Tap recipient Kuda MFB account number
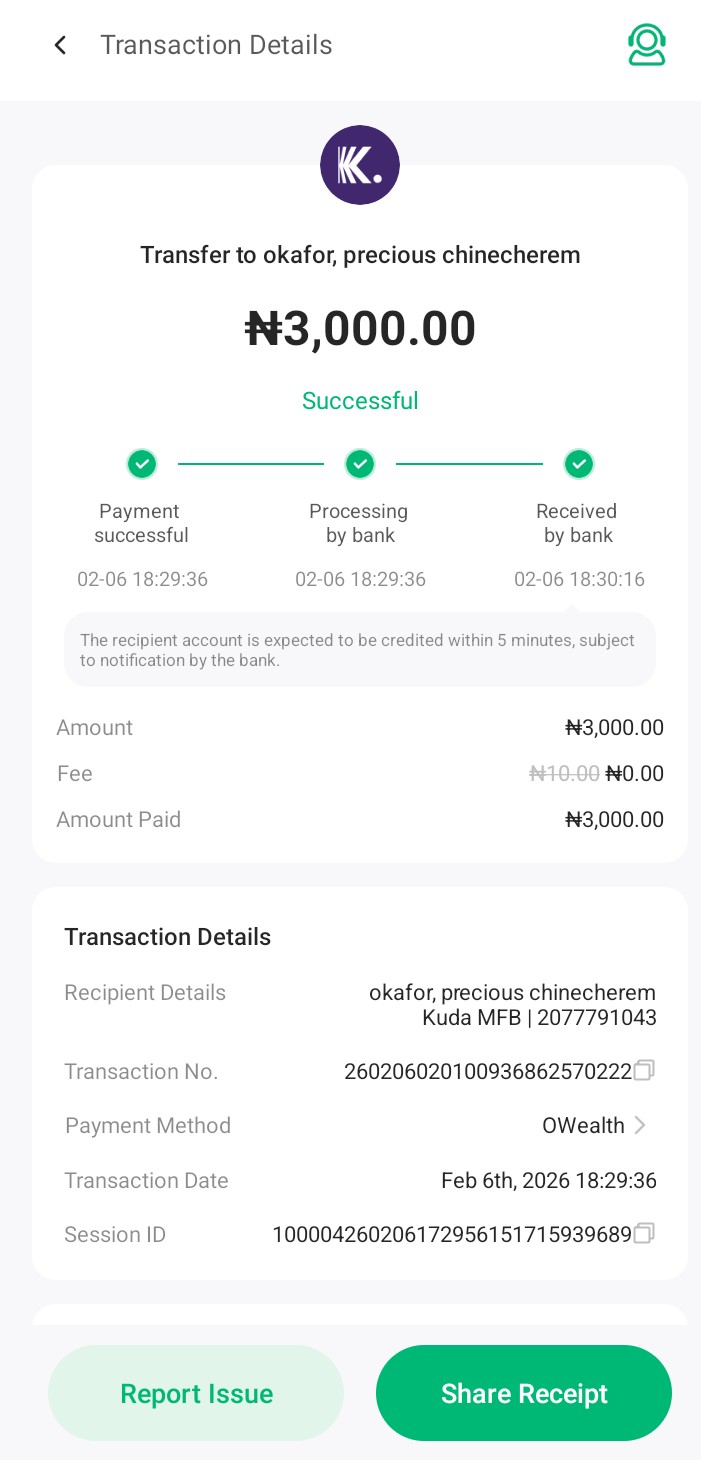The image size is (701, 1460). pos(539,1018)
